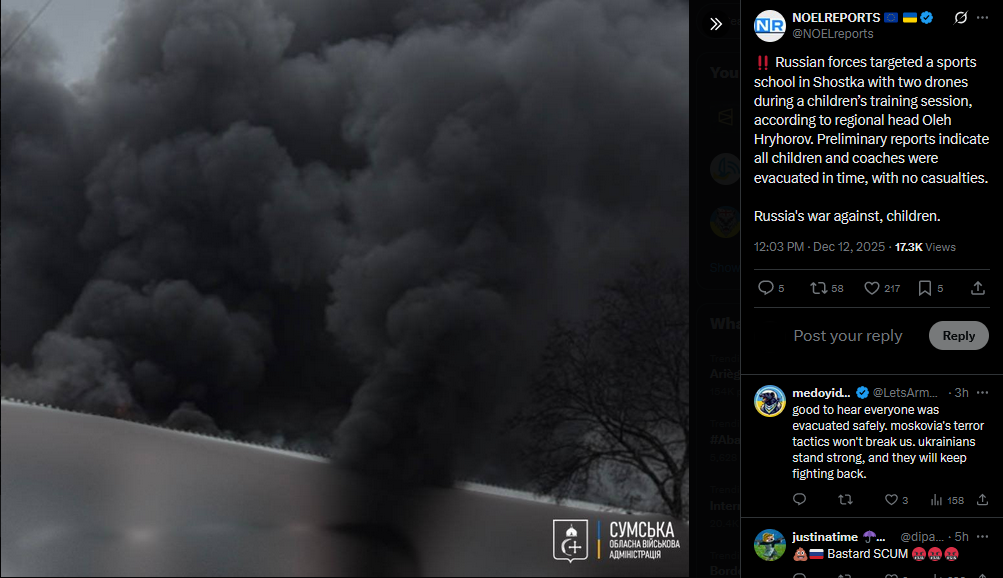Open the @dipa handle on justinatime's reply
The width and height of the screenshot is (1003, 578).
(922, 537)
